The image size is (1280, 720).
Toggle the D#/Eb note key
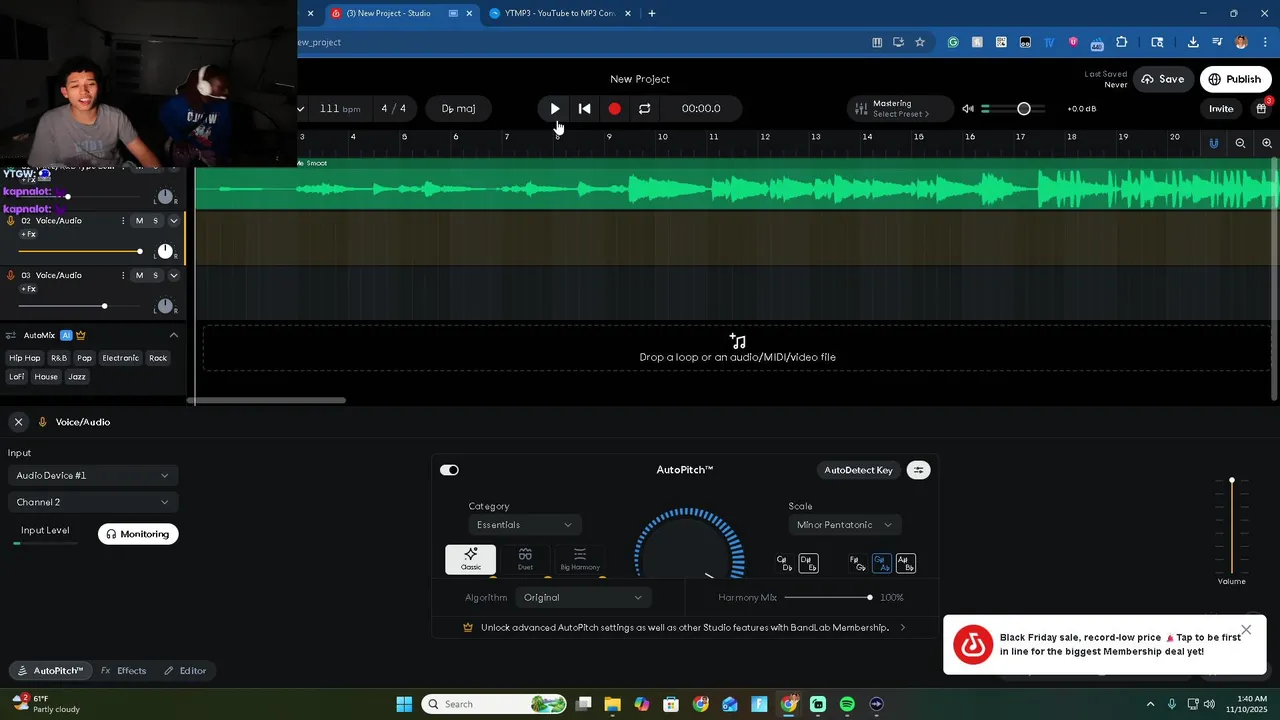[x=808, y=563]
